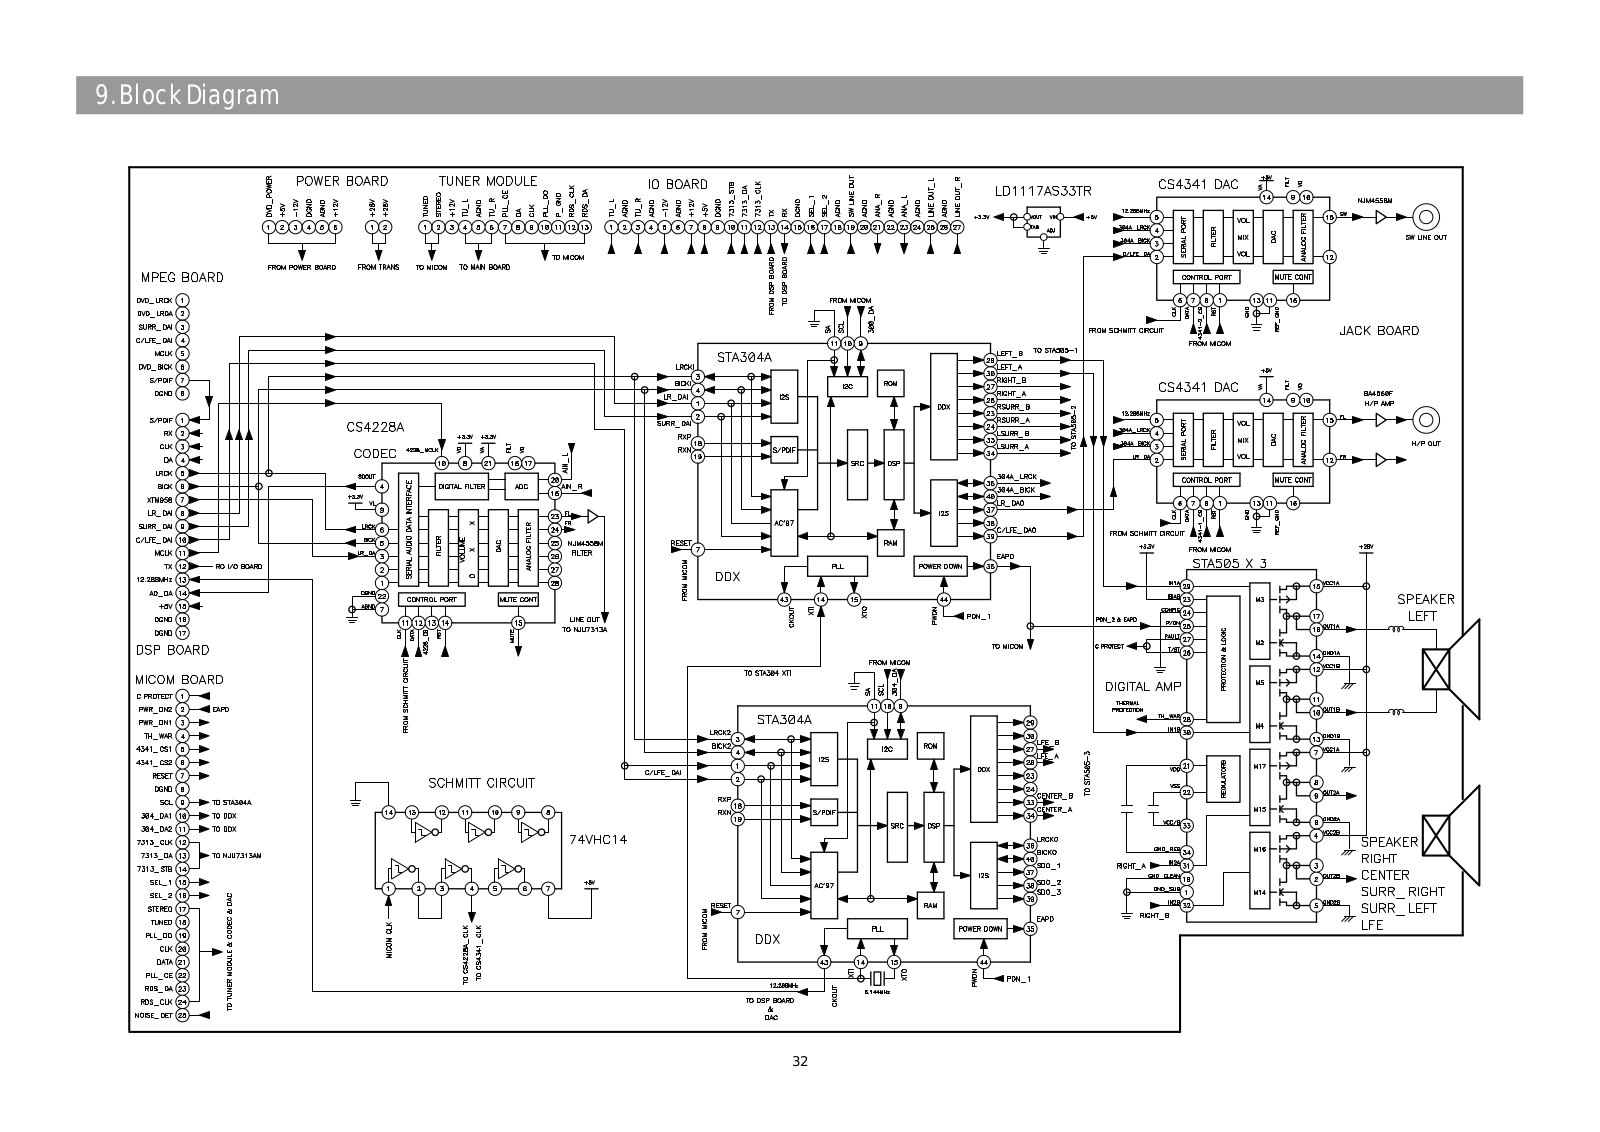
Task: Click the SPEAKER LEFT loudspeaker symbol
Action: click(x=1450, y=669)
